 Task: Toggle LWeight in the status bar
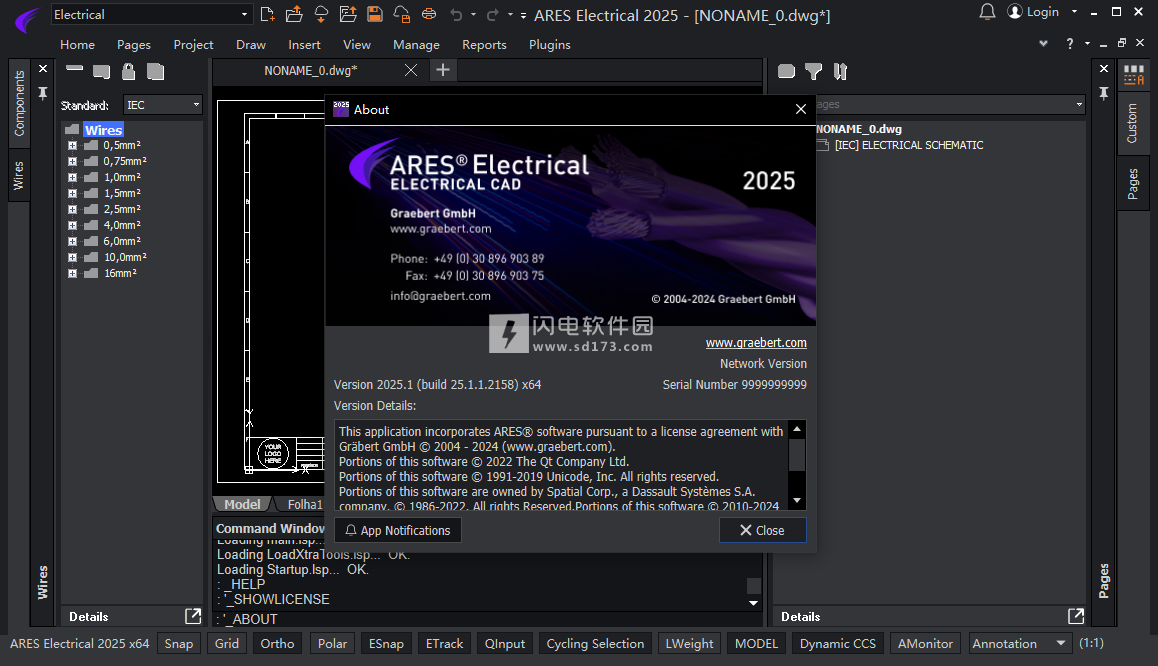pos(690,644)
